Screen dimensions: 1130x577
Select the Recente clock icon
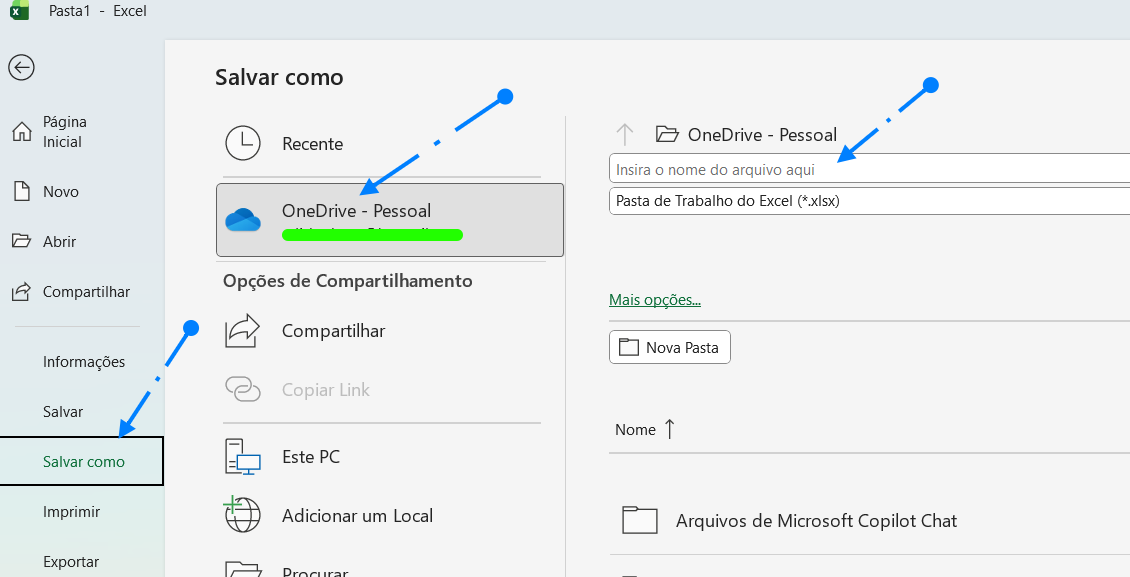click(x=243, y=143)
